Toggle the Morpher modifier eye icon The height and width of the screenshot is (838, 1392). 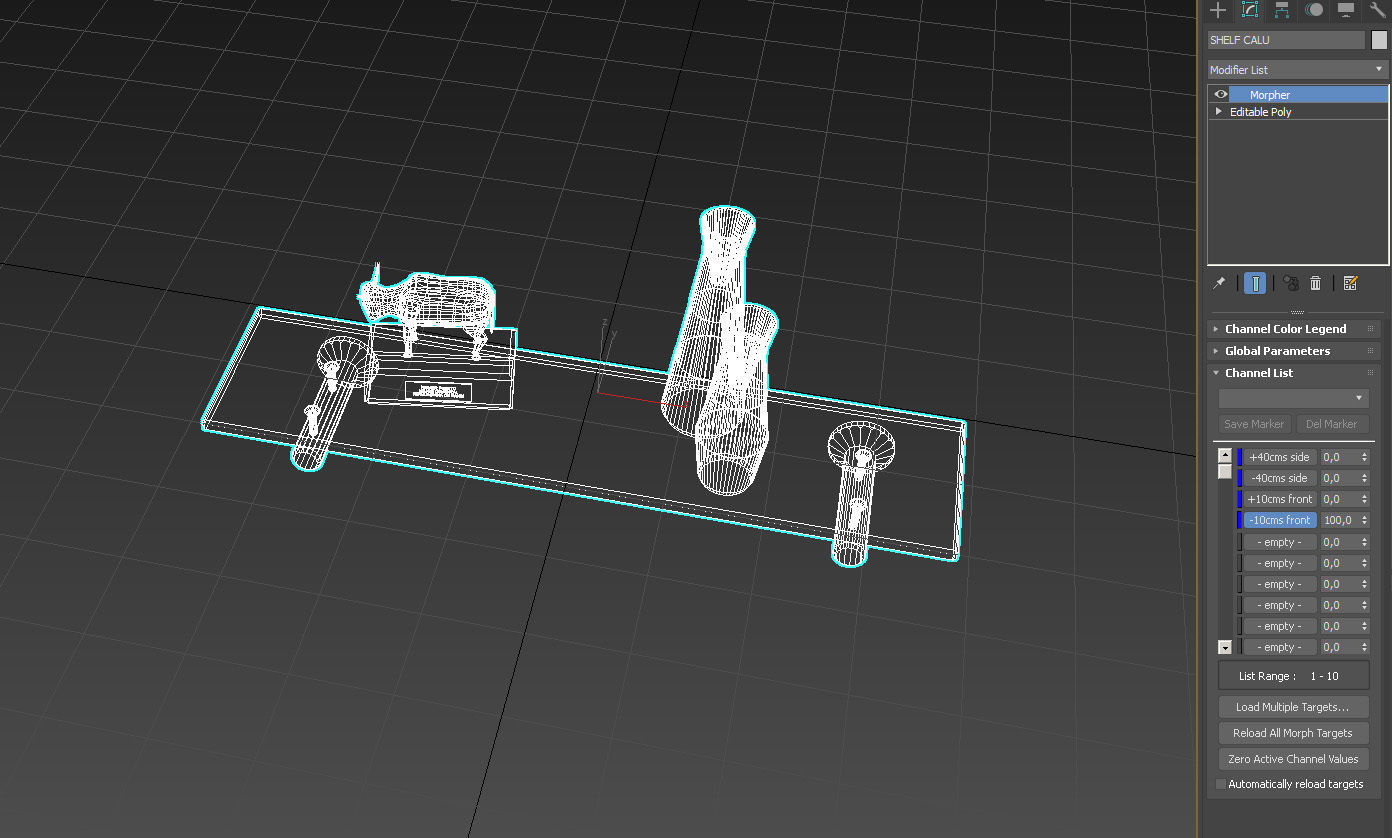coord(1220,94)
